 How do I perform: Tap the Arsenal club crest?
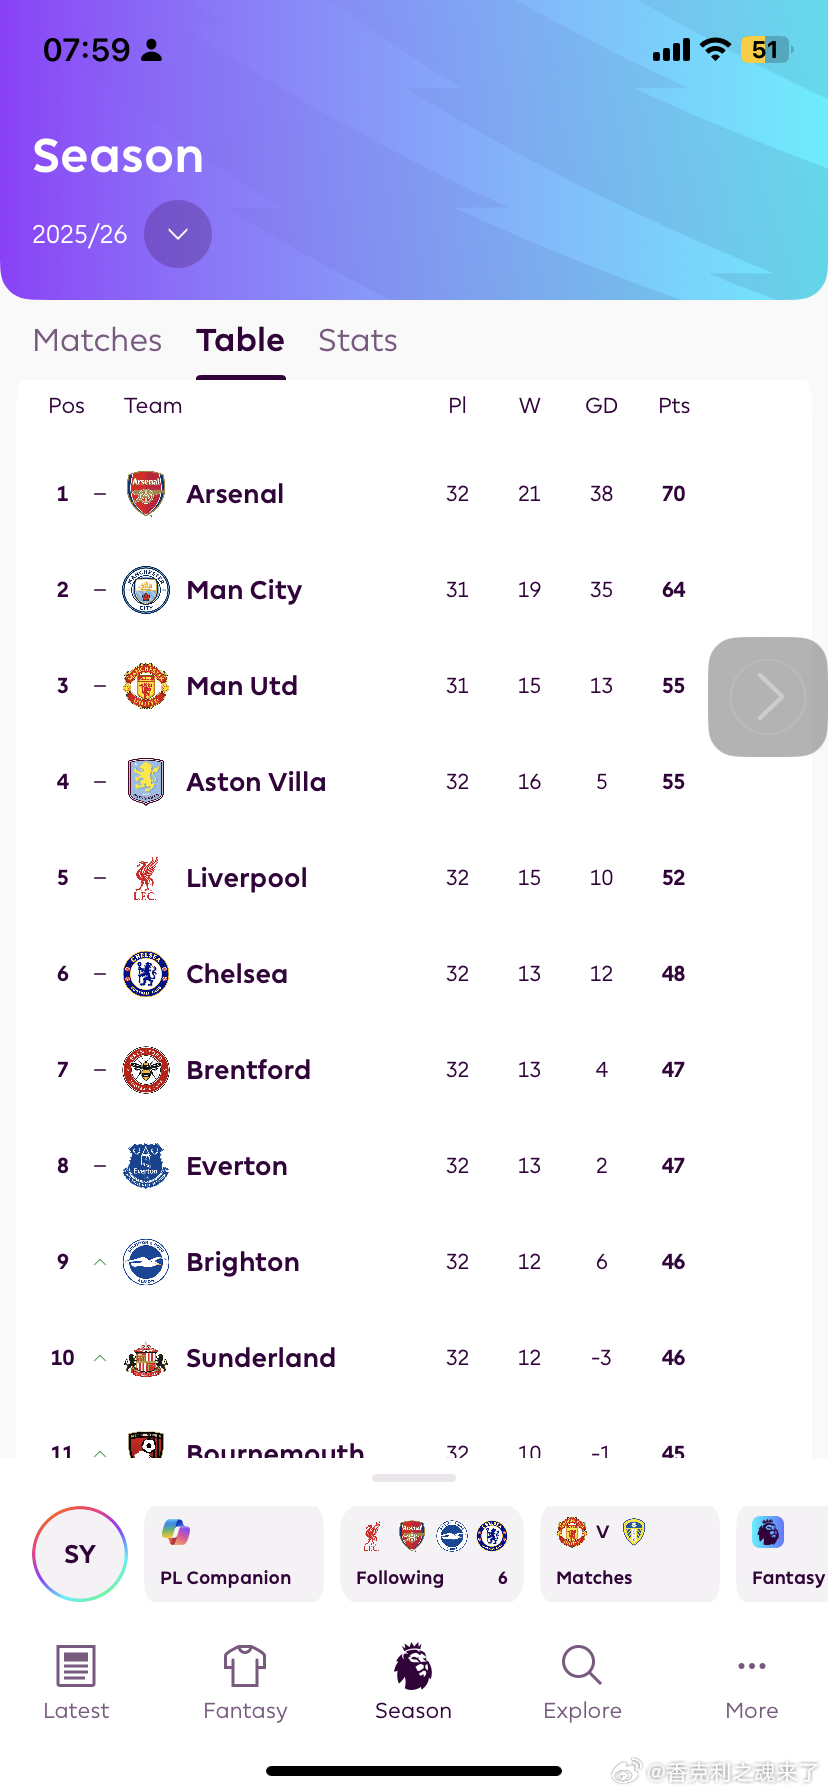pos(146,494)
